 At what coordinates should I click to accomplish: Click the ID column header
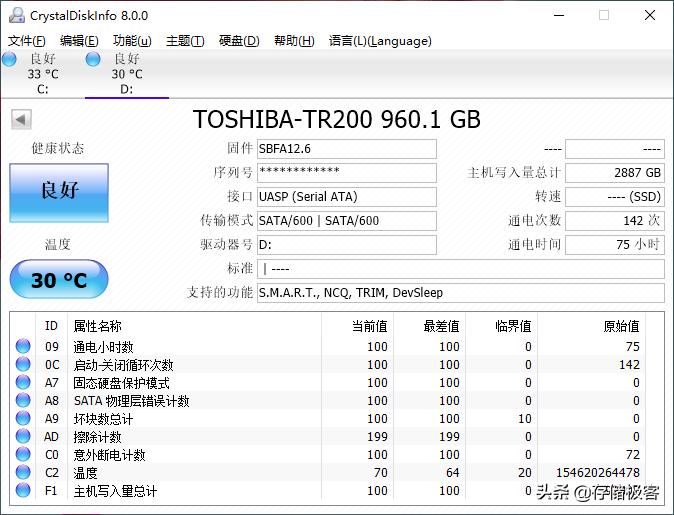point(51,326)
